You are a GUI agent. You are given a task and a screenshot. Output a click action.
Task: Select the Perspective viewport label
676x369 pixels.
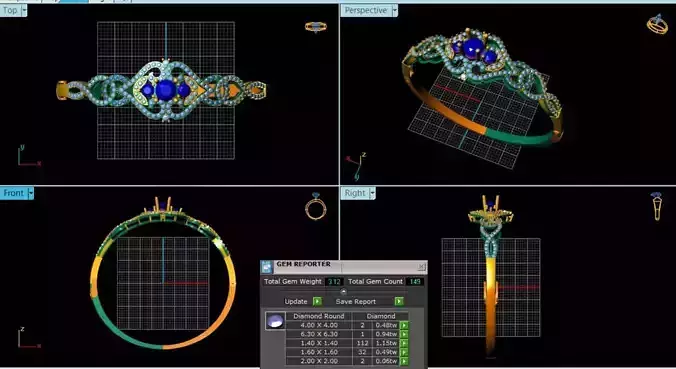[x=366, y=10]
